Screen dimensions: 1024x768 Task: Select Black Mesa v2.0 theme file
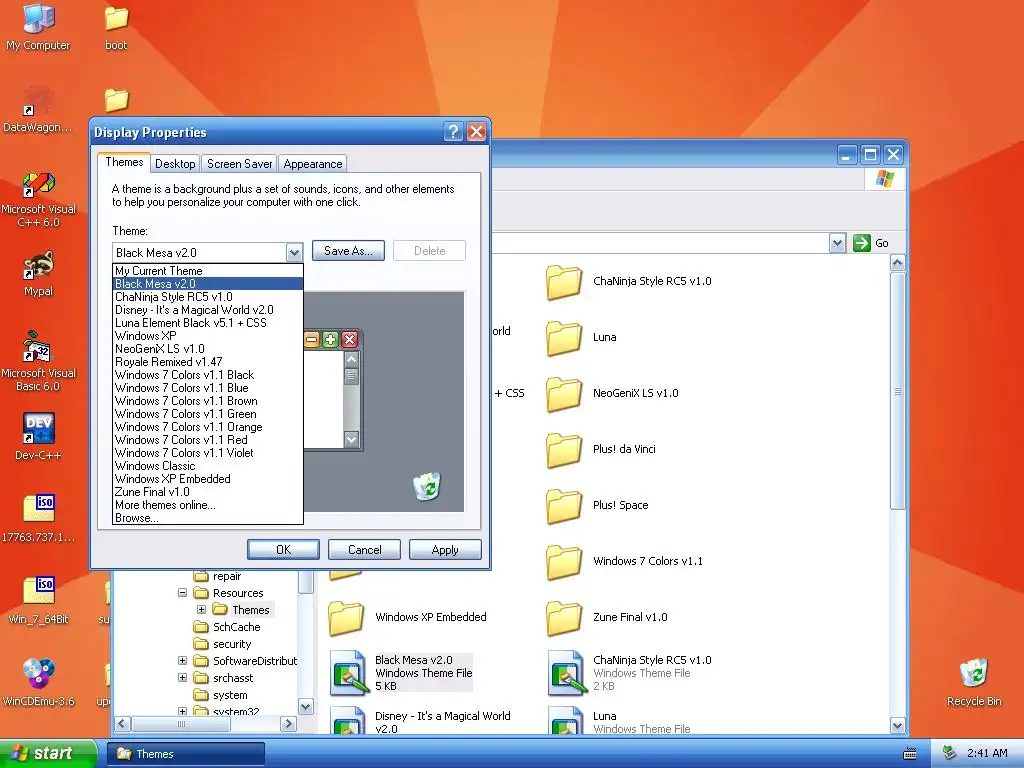pyautogui.click(x=401, y=673)
